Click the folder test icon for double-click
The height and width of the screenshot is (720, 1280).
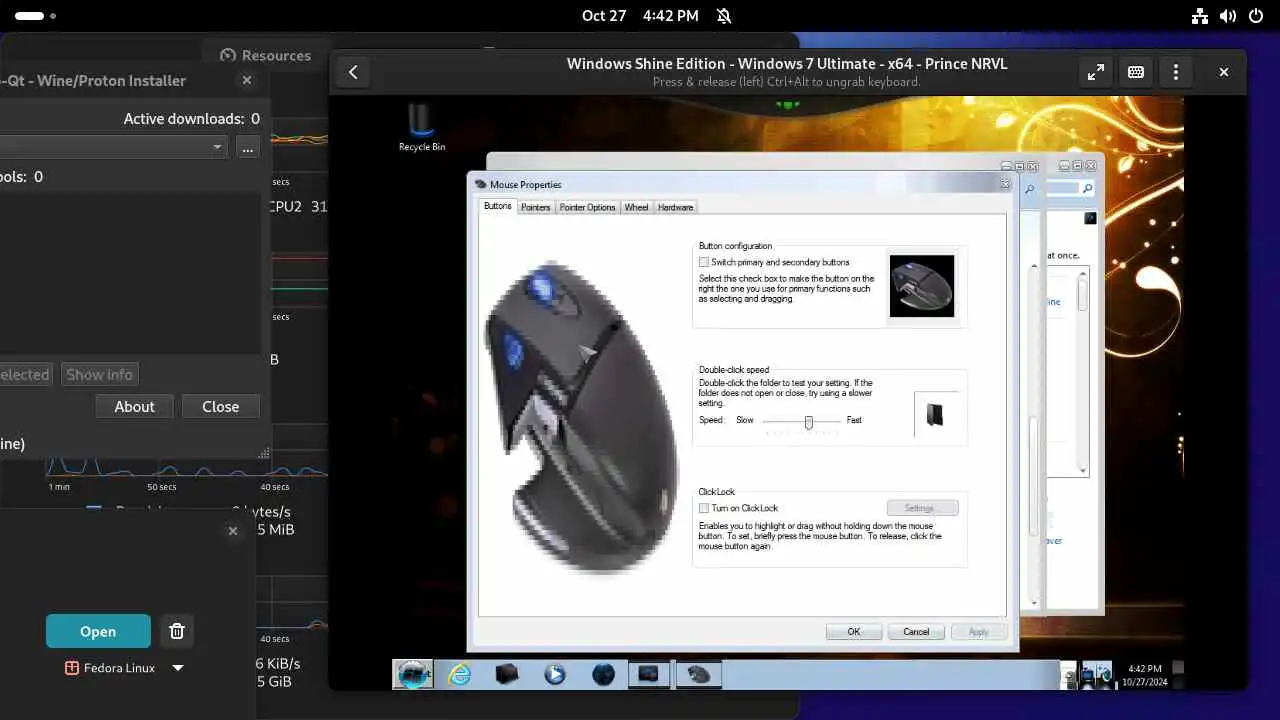[x=934, y=414]
